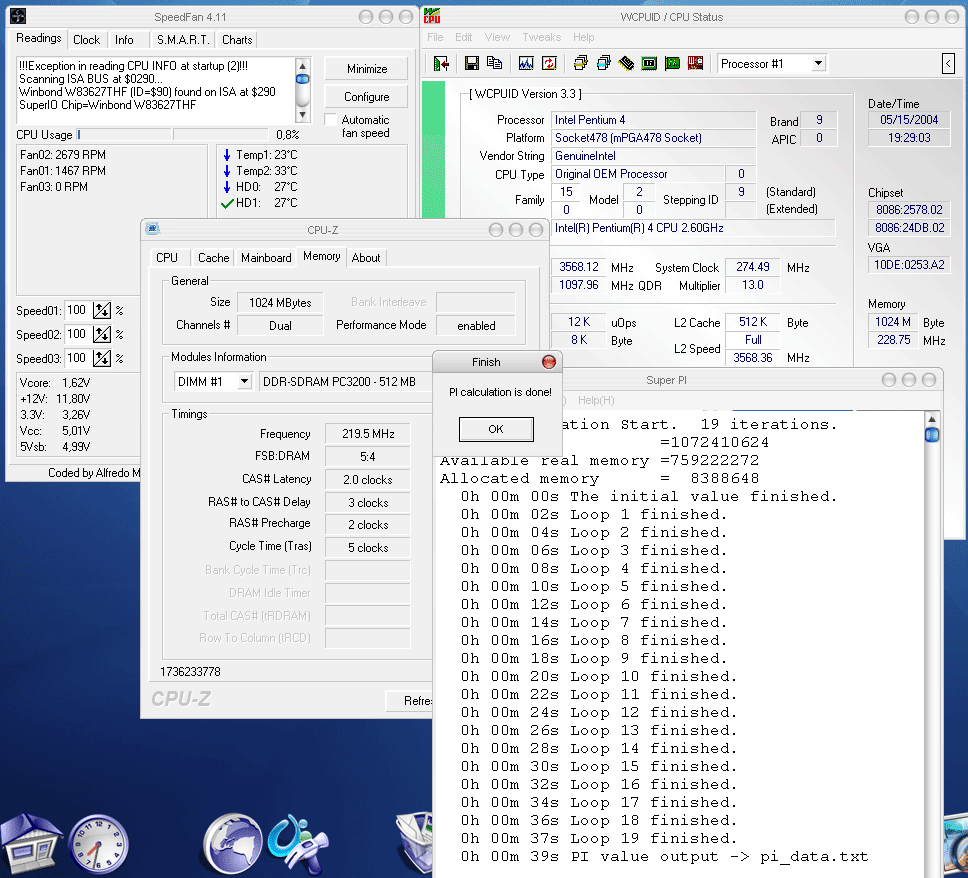Click the CPU Usage progress bar in SpeedFan
The width and height of the screenshot is (968, 878).
pyautogui.click(x=172, y=134)
